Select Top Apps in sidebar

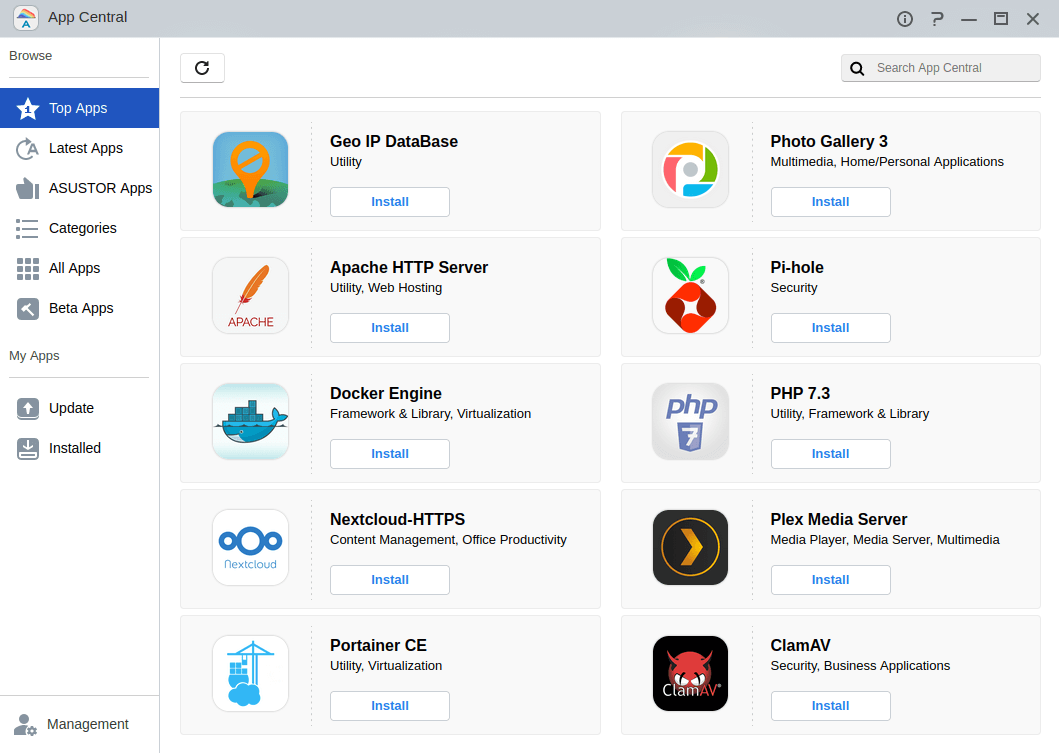(x=80, y=108)
